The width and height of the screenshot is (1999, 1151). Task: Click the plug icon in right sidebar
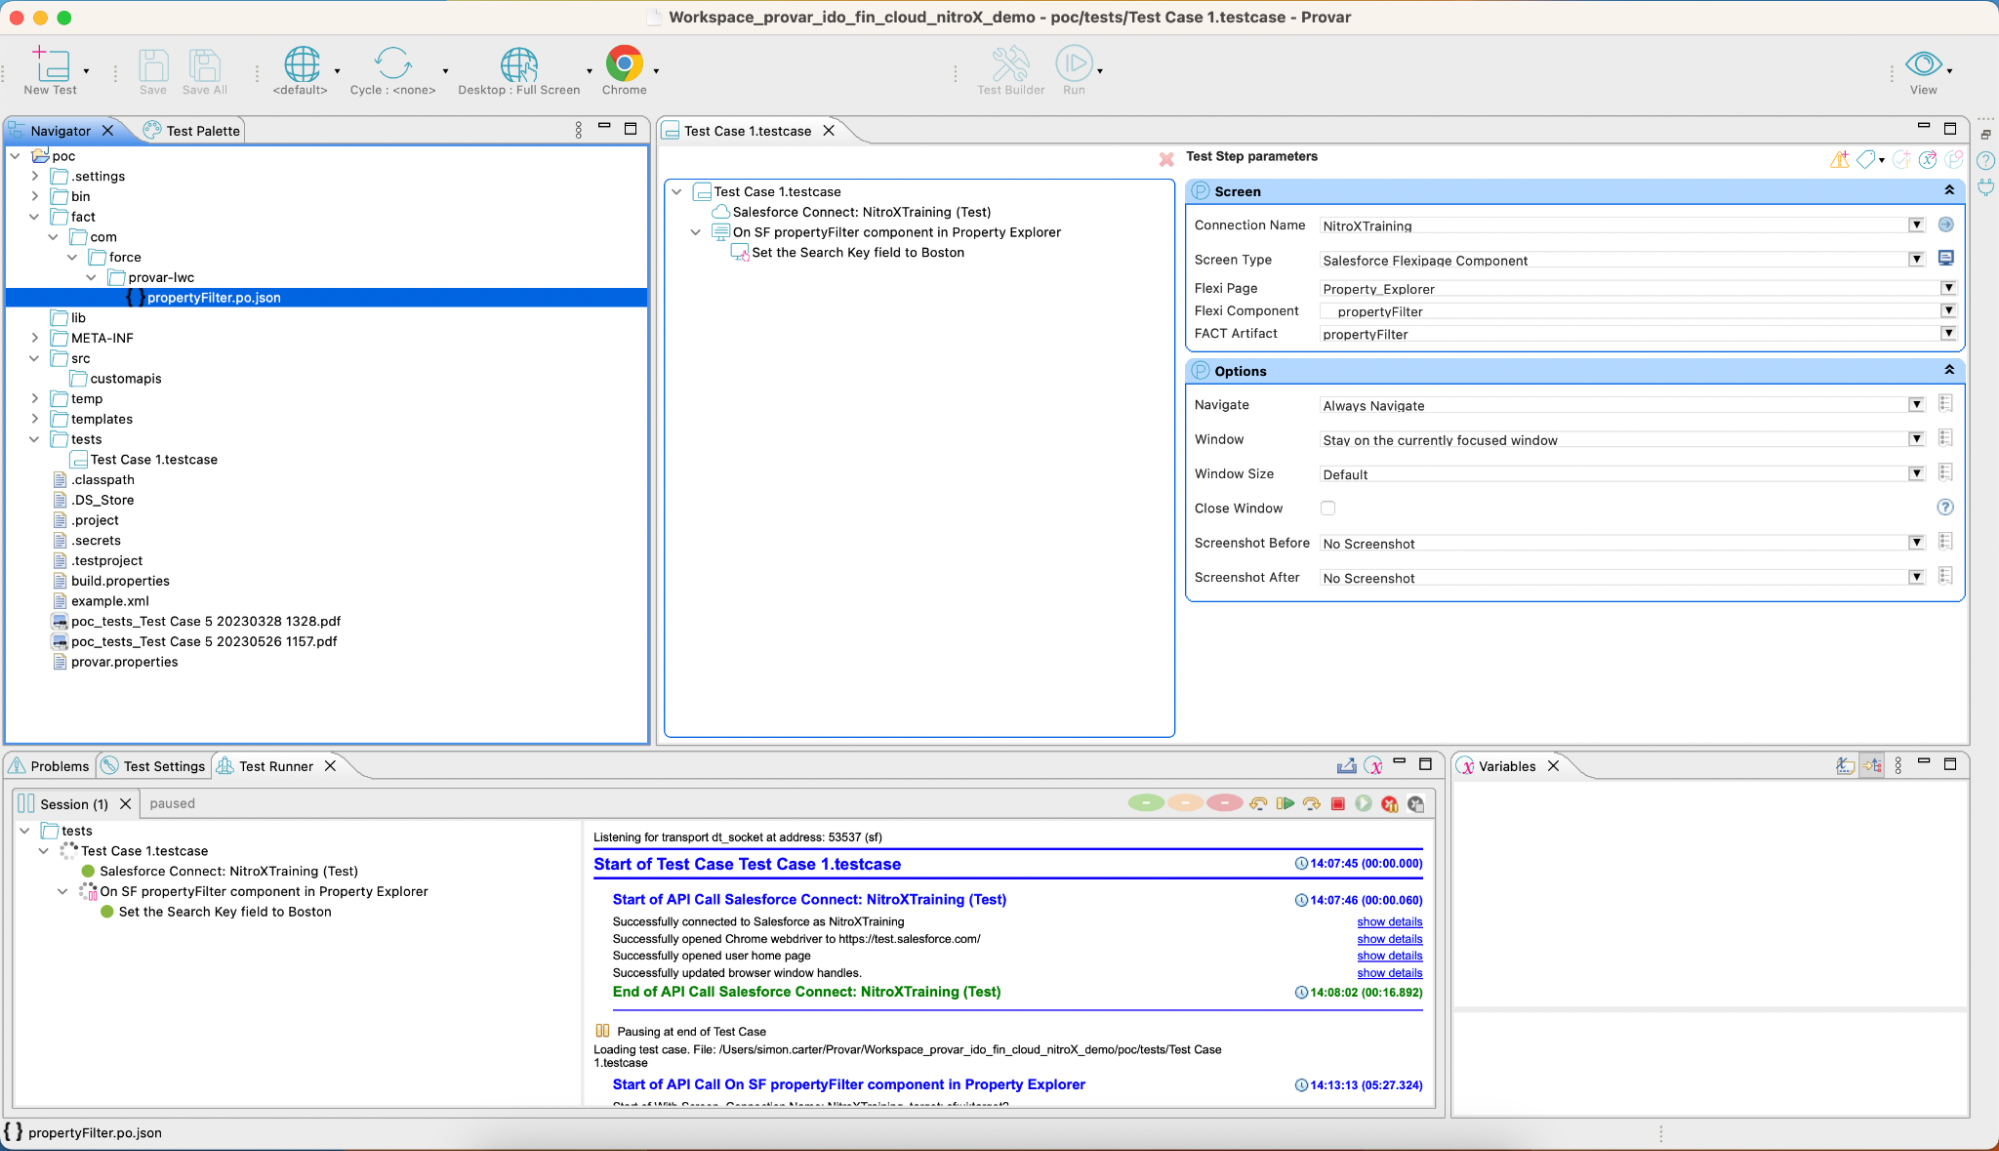[1986, 186]
